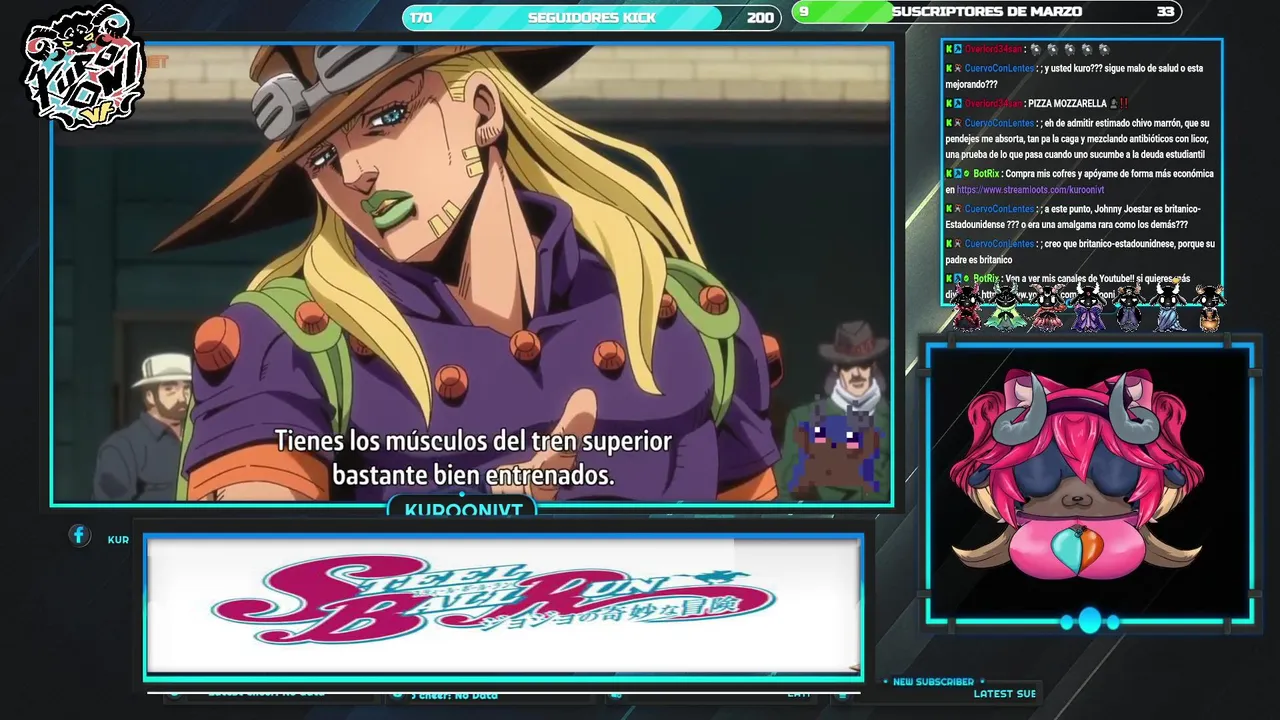This screenshot has height=720, width=1280.
Task: Click the Suscriptores de Marzo goal bar
Action: (987, 12)
